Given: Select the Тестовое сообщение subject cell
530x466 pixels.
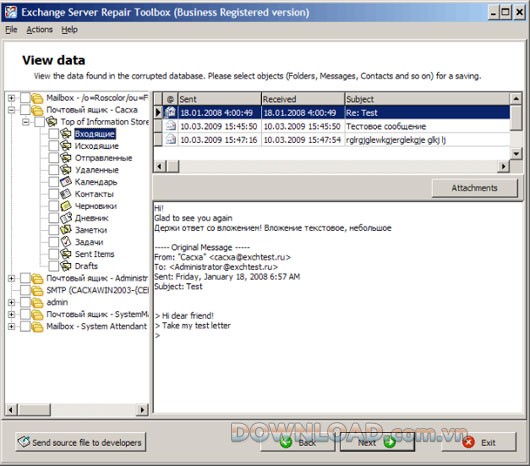Looking at the screenshot, I should (x=427, y=126).
